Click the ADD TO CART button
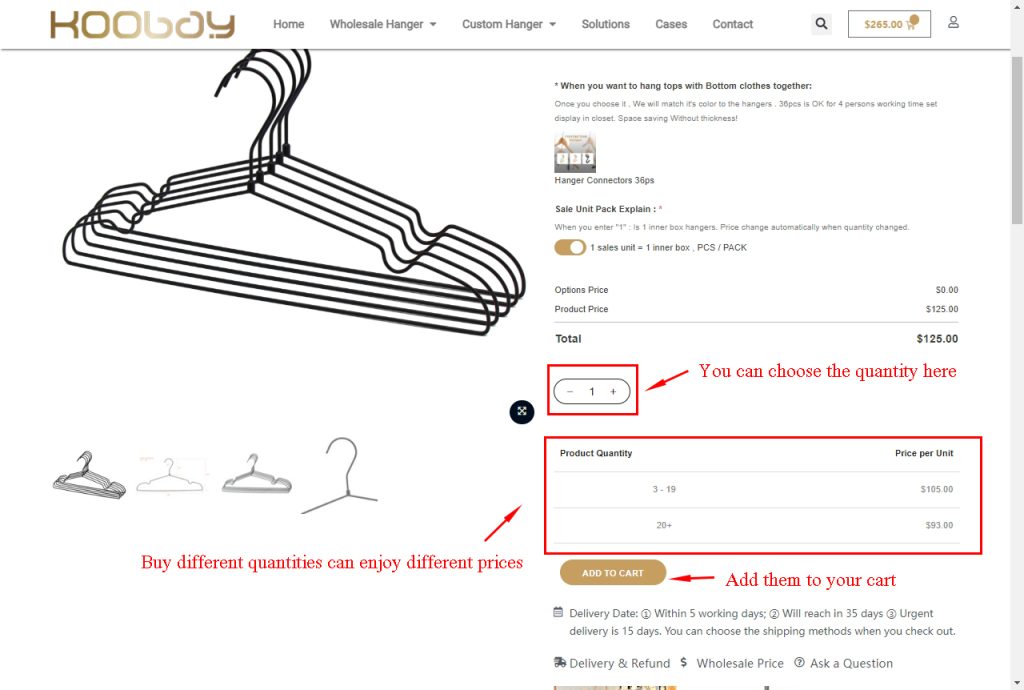 coord(613,572)
